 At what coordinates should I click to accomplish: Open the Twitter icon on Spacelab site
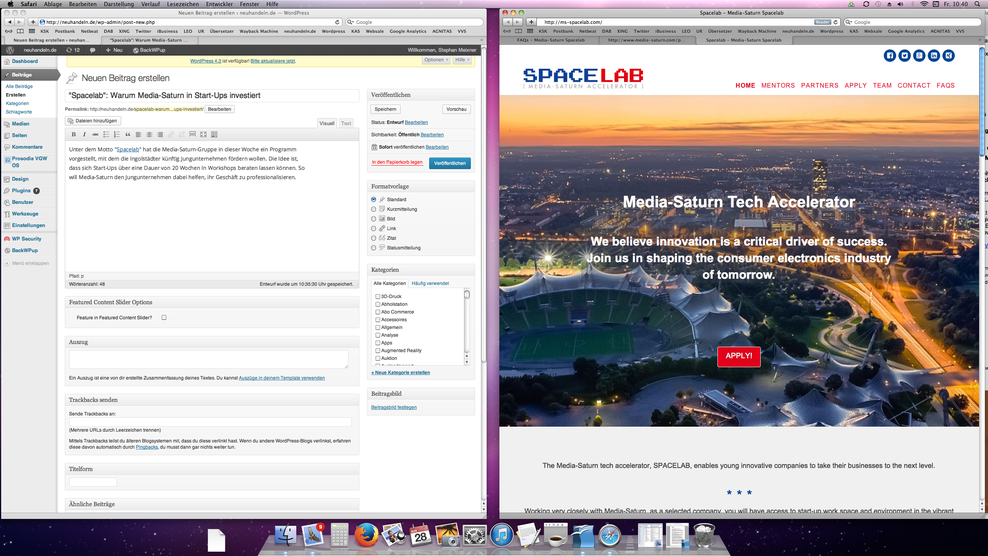coord(904,55)
